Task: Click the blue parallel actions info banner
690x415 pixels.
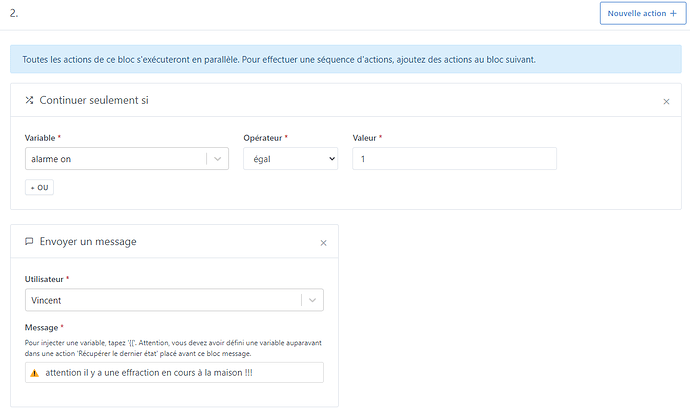Action: pyautogui.click(x=344, y=59)
